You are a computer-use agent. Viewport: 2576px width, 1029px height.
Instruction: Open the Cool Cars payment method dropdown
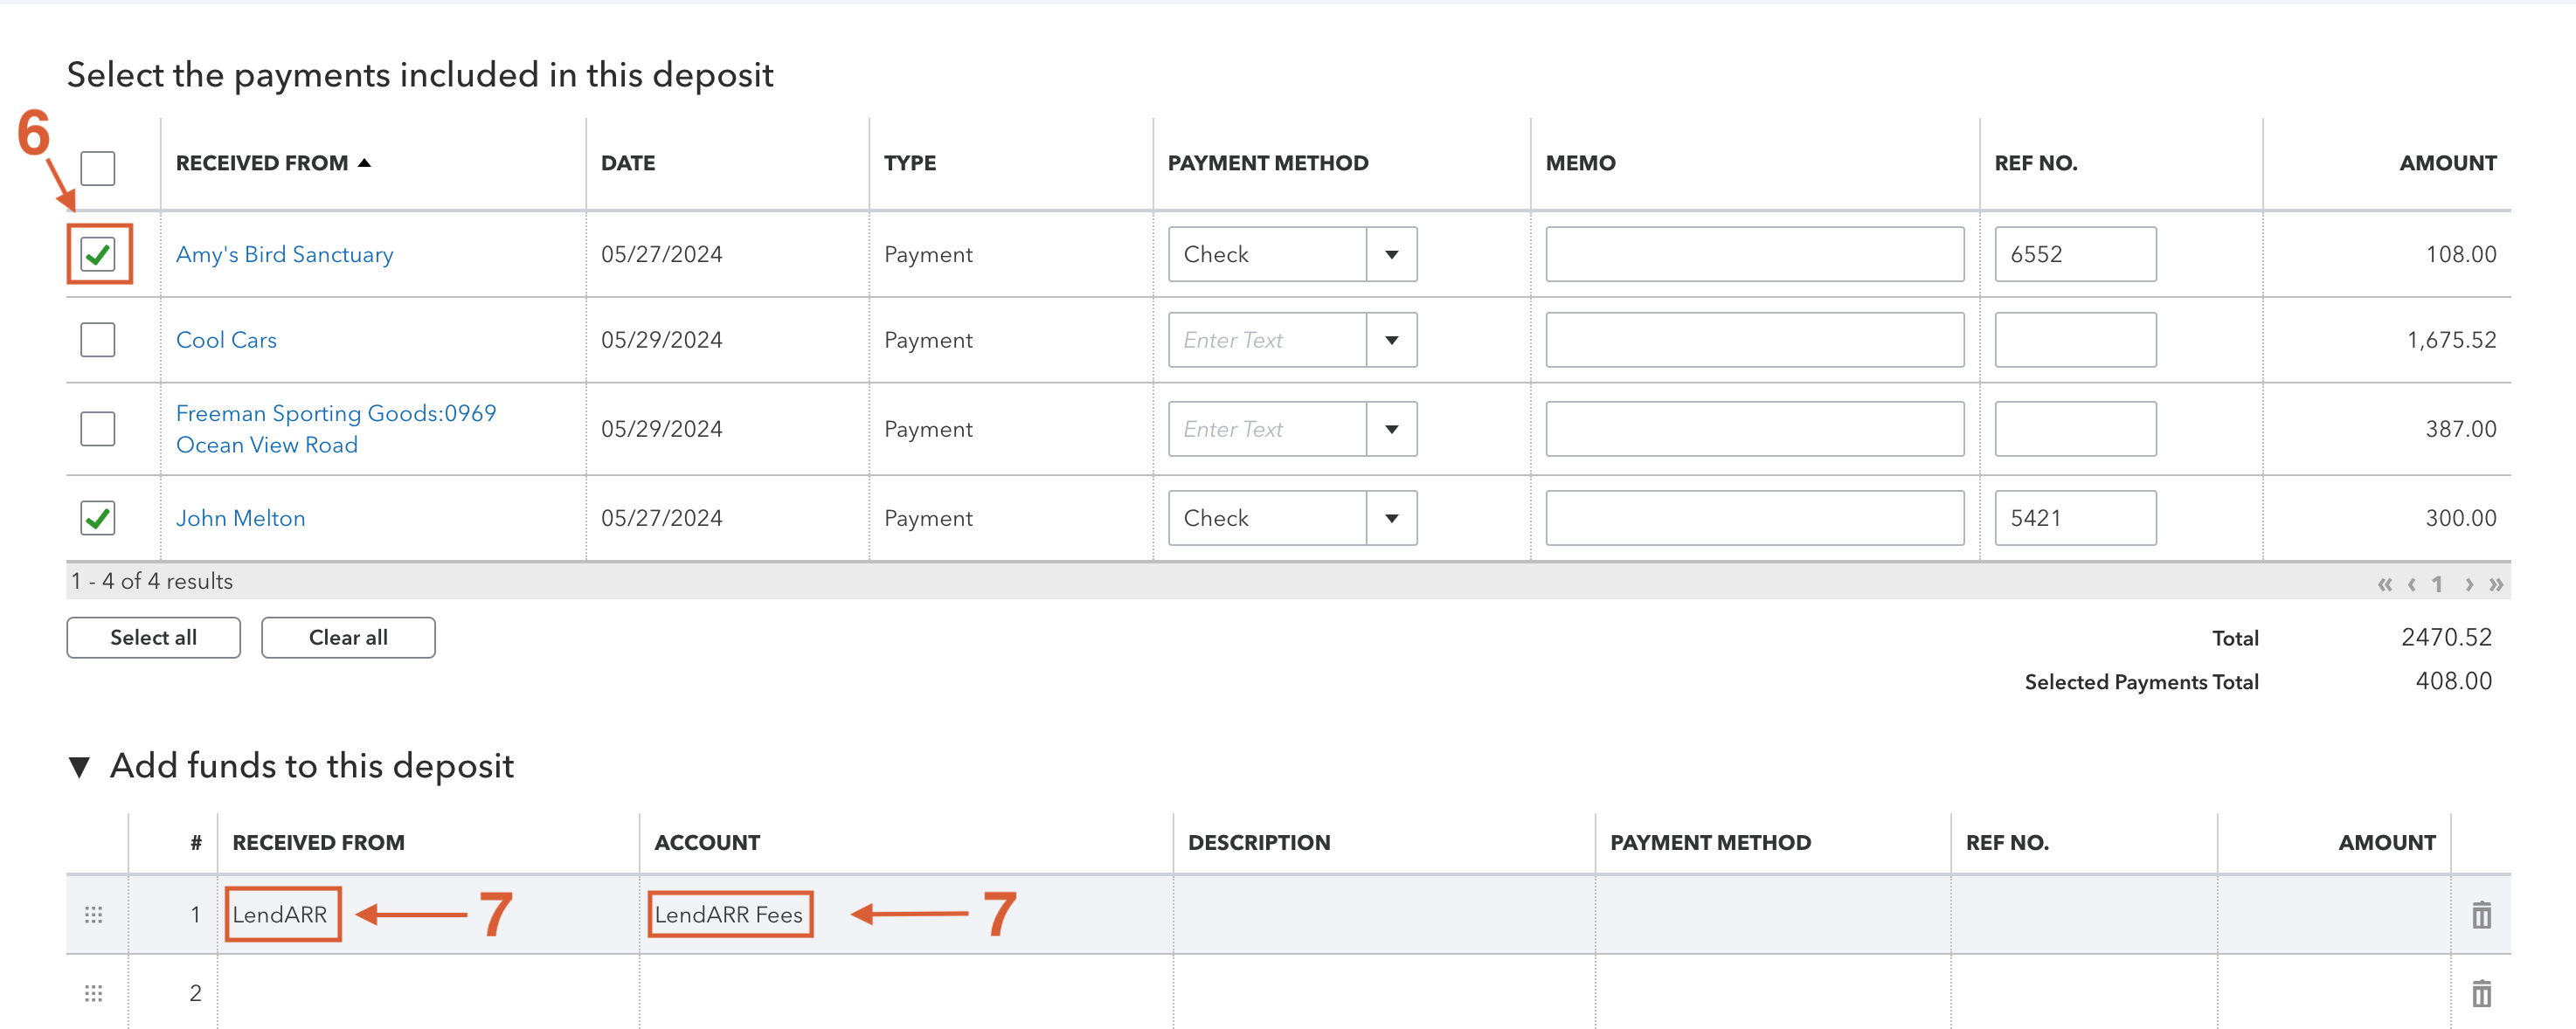1393,340
